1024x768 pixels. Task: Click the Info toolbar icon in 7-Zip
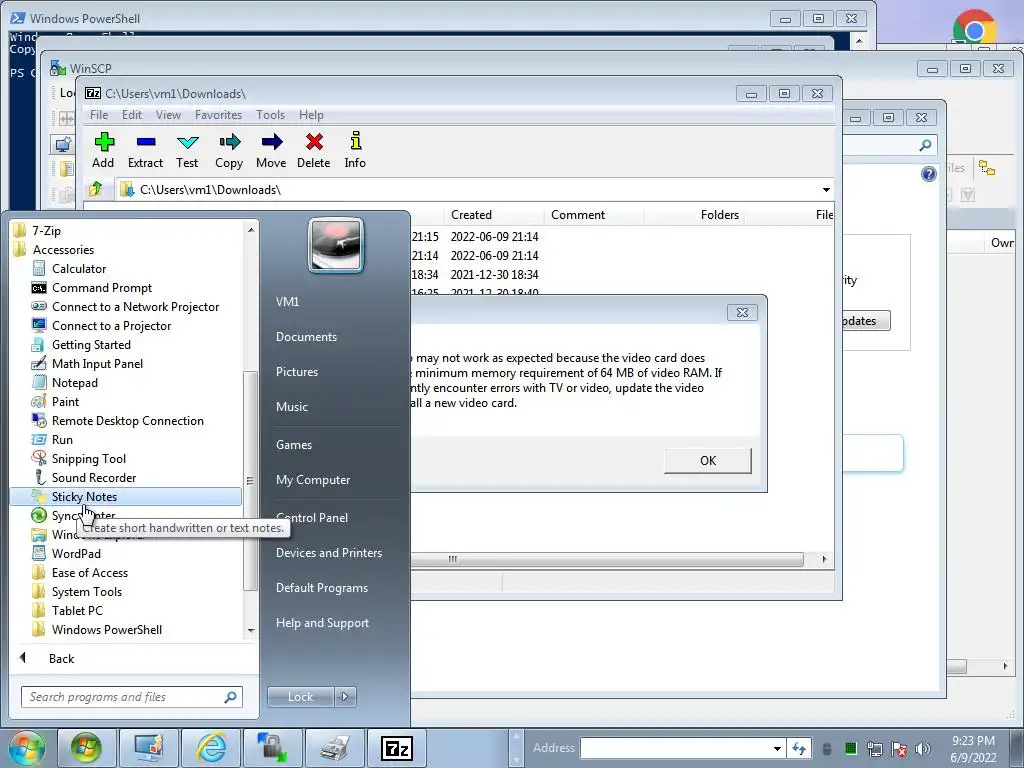(355, 150)
